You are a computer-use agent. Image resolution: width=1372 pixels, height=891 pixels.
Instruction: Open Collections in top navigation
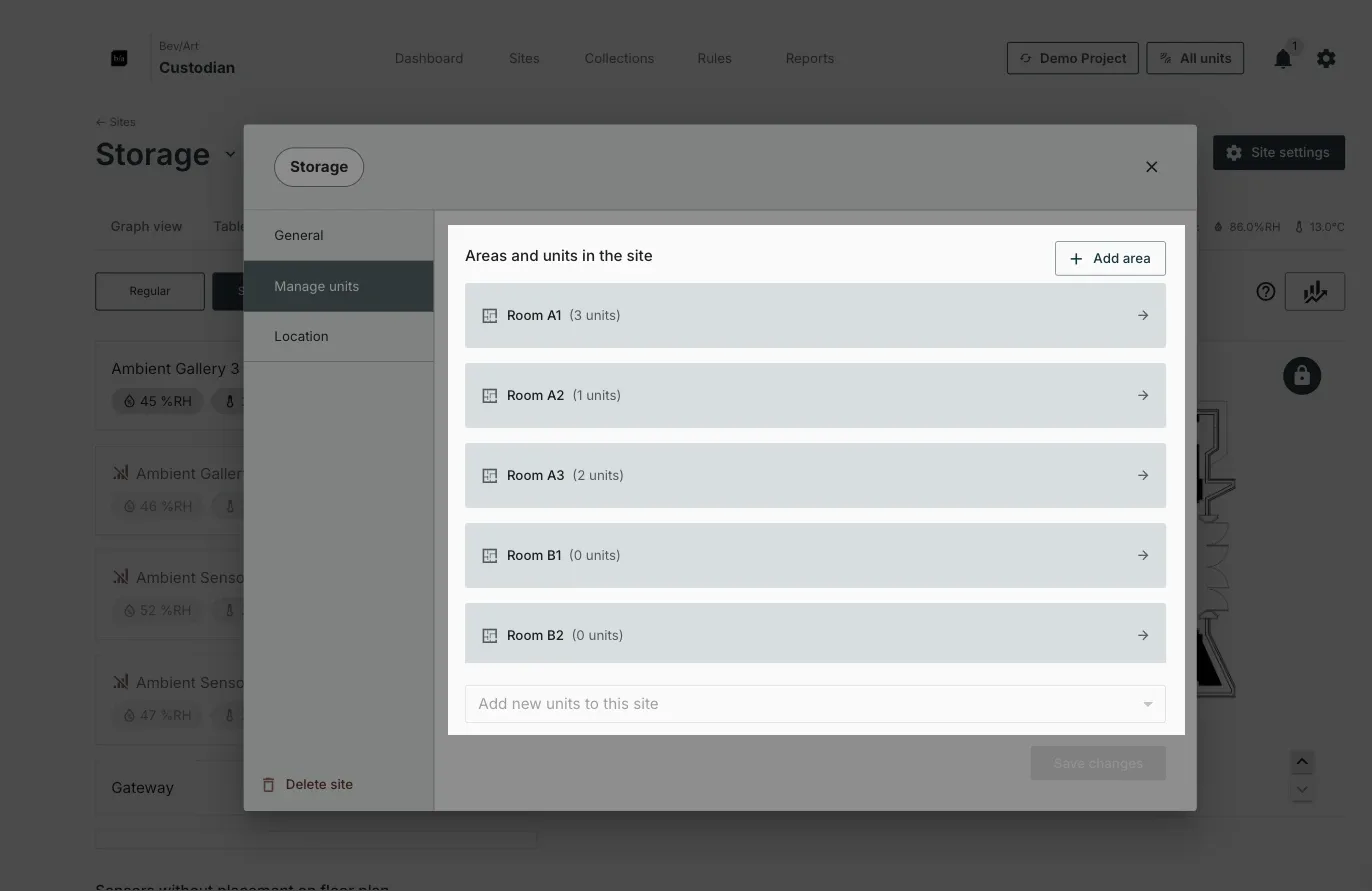click(619, 58)
